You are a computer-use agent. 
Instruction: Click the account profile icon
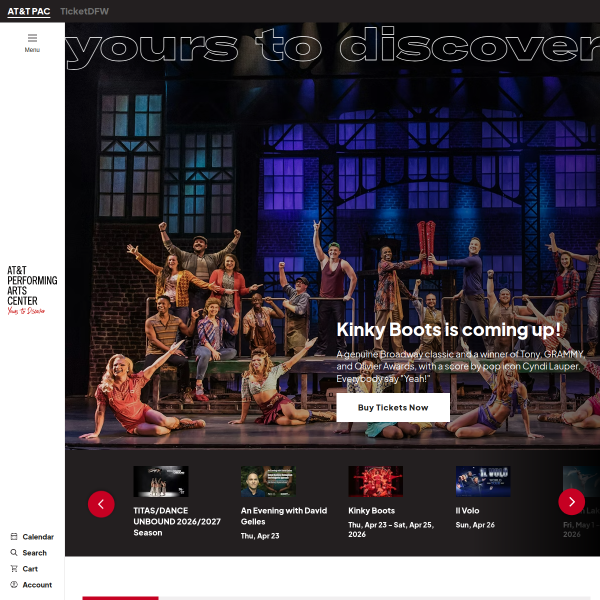point(14,585)
